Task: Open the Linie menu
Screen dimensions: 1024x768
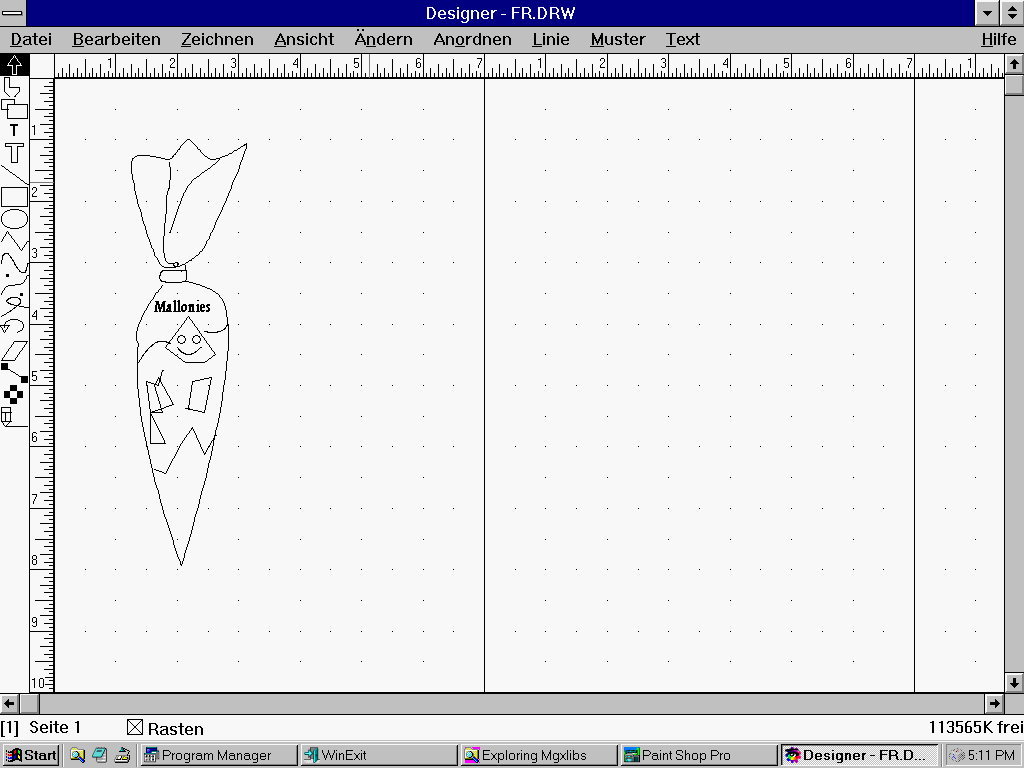Action: click(551, 39)
